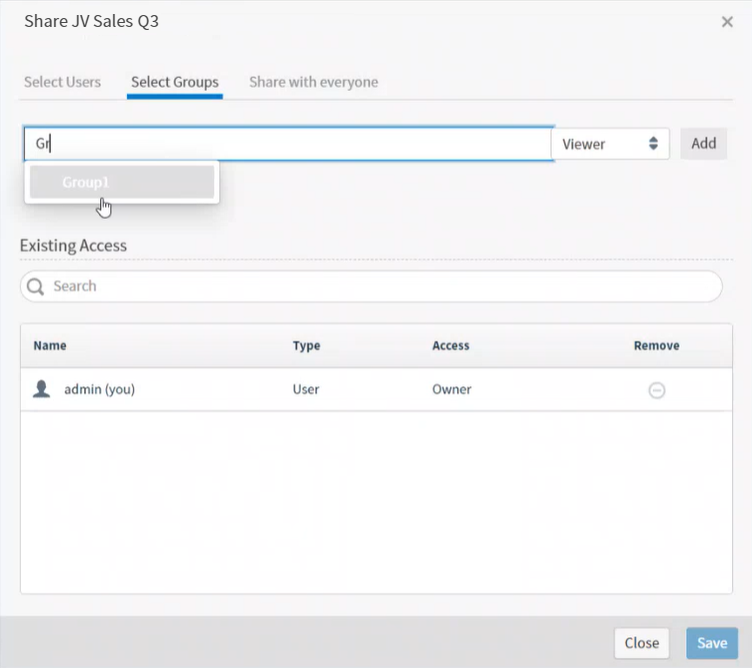Click the Name column header
The width and height of the screenshot is (752, 668).
click(x=50, y=345)
